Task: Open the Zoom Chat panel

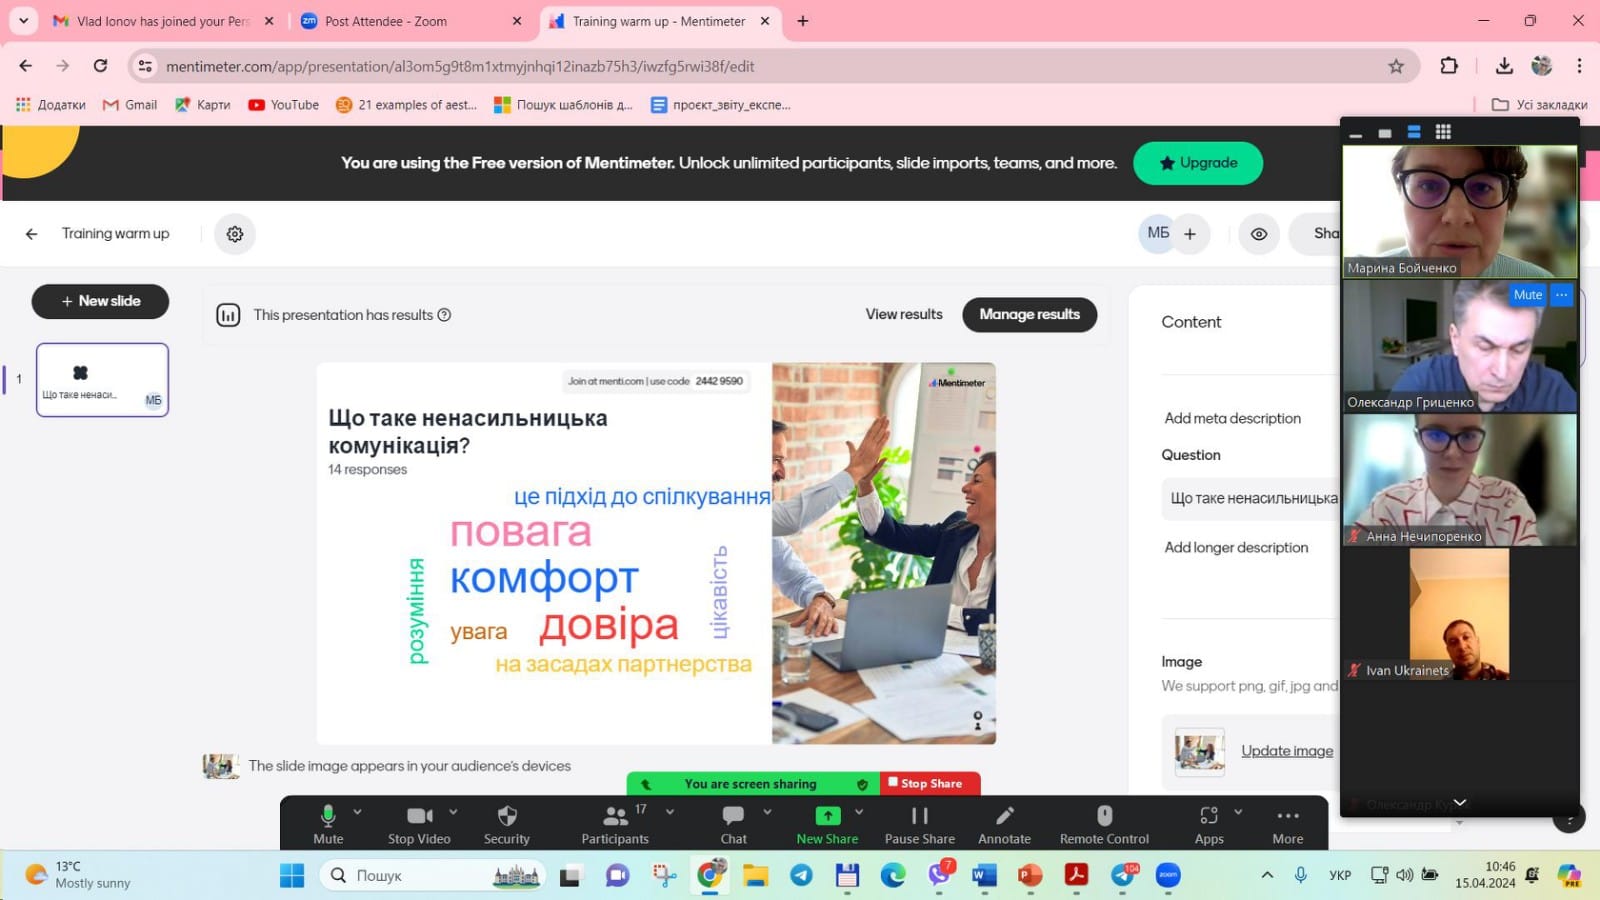Action: [x=733, y=817]
